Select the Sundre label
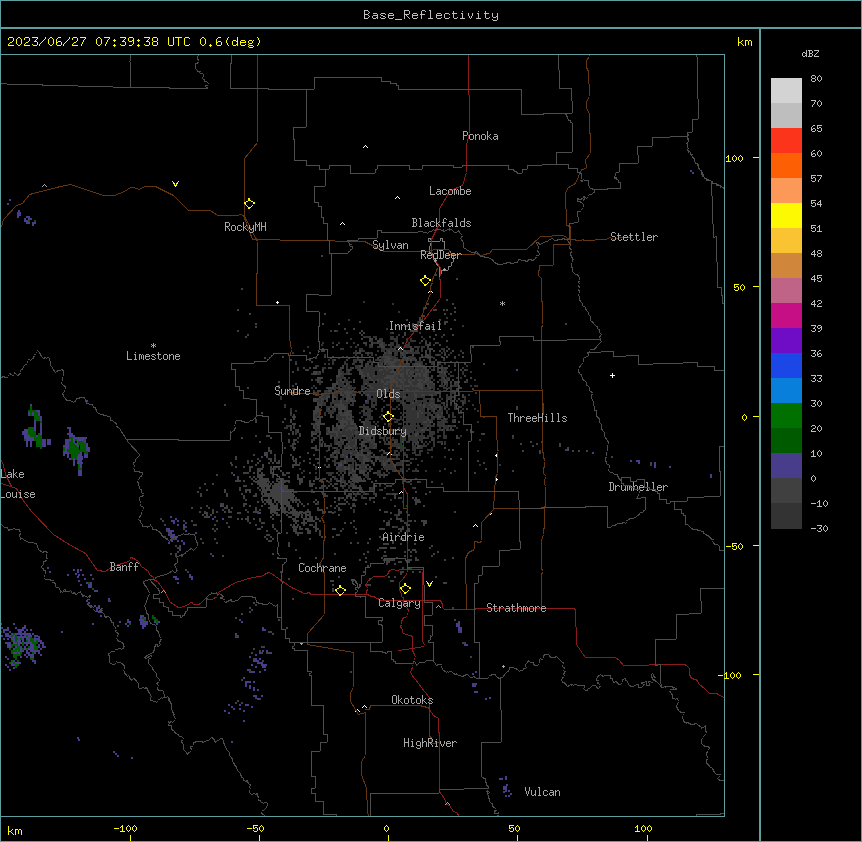 tap(292, 391)
